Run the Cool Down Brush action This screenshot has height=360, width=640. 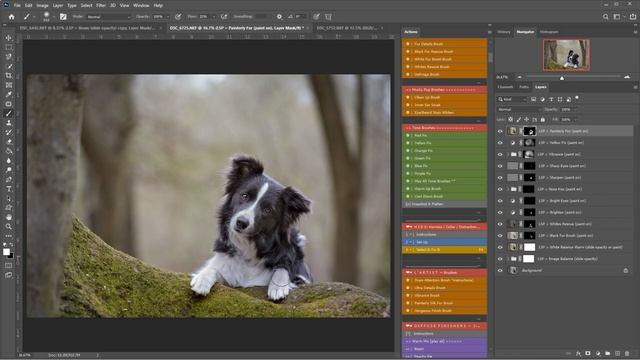coord(444,196)
